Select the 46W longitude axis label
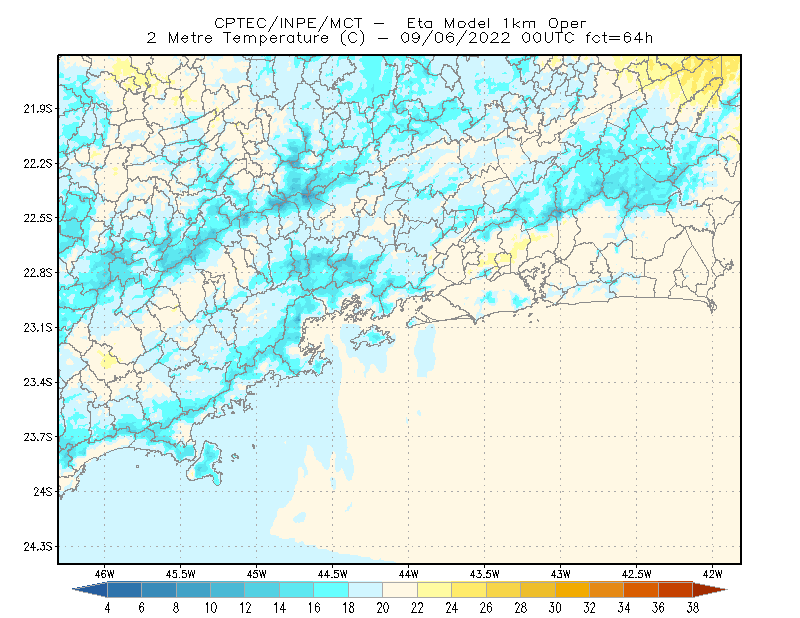 pyautogui.click(x=105, y=574)
